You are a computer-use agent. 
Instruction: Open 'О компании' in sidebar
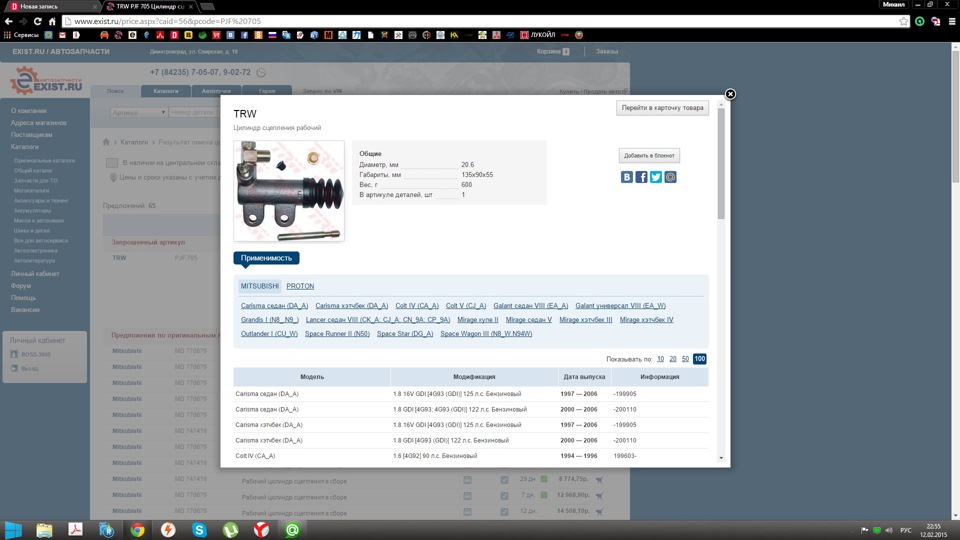(x=29, y=111)
